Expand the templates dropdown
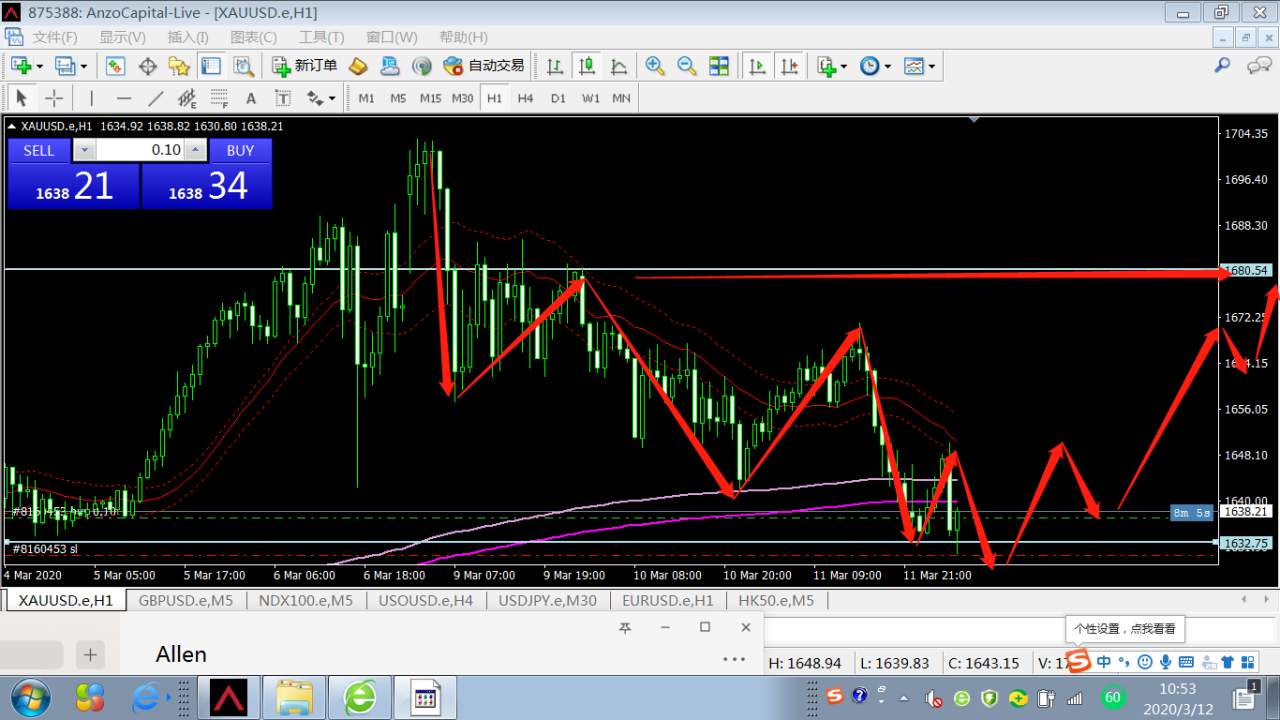Viewport: 1280px width, 720px height. pos(932,66)
